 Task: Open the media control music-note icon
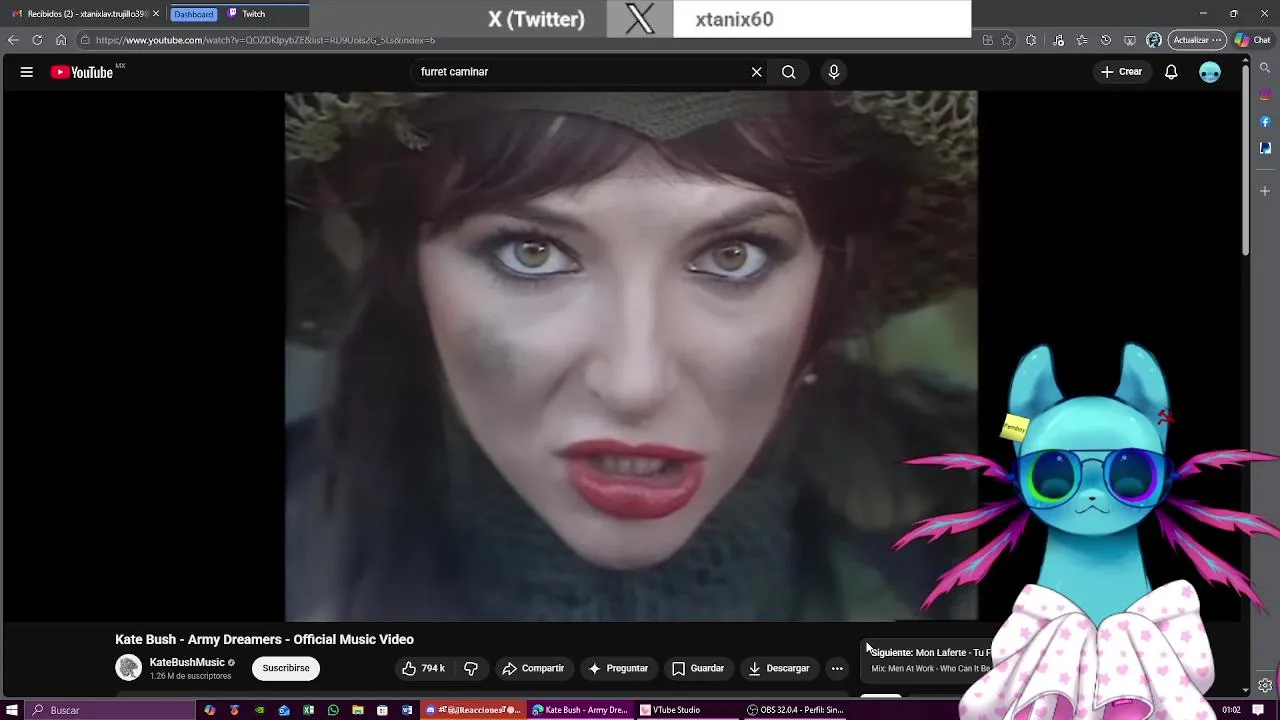(x=1059, y=40)
